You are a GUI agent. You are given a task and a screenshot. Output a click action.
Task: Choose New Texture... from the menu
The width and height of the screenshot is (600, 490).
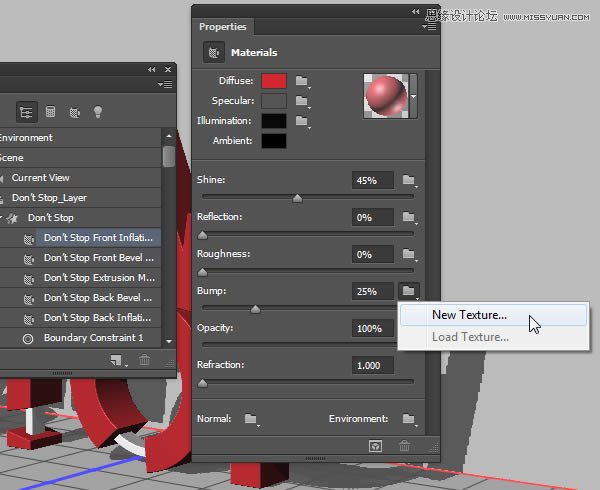pyautogui.click(x=493, y=315)
